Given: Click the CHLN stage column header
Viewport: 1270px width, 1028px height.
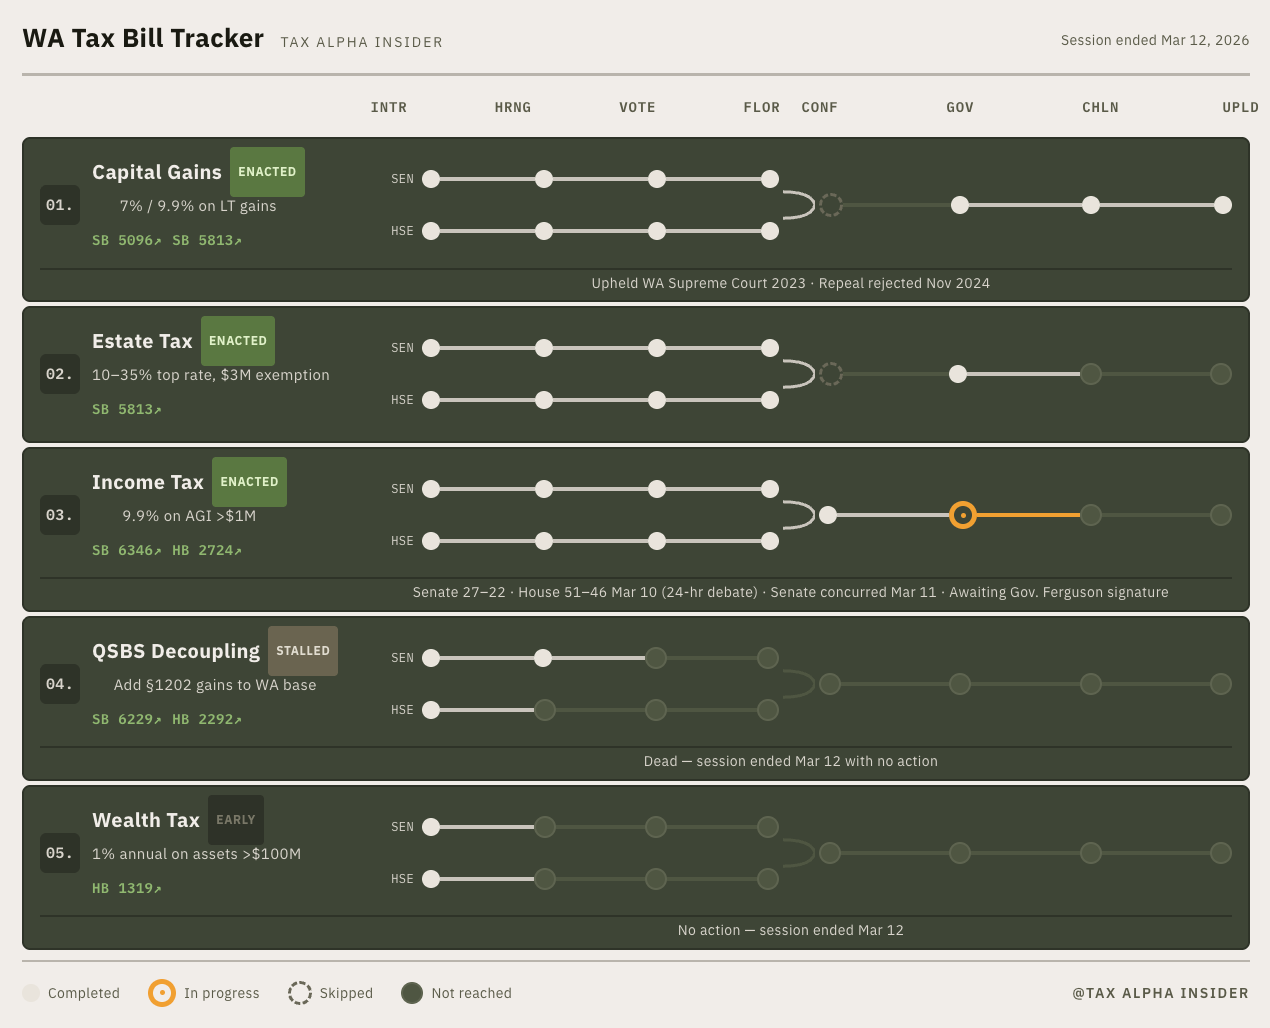Looking at the screenshot, I should 1101,107.
